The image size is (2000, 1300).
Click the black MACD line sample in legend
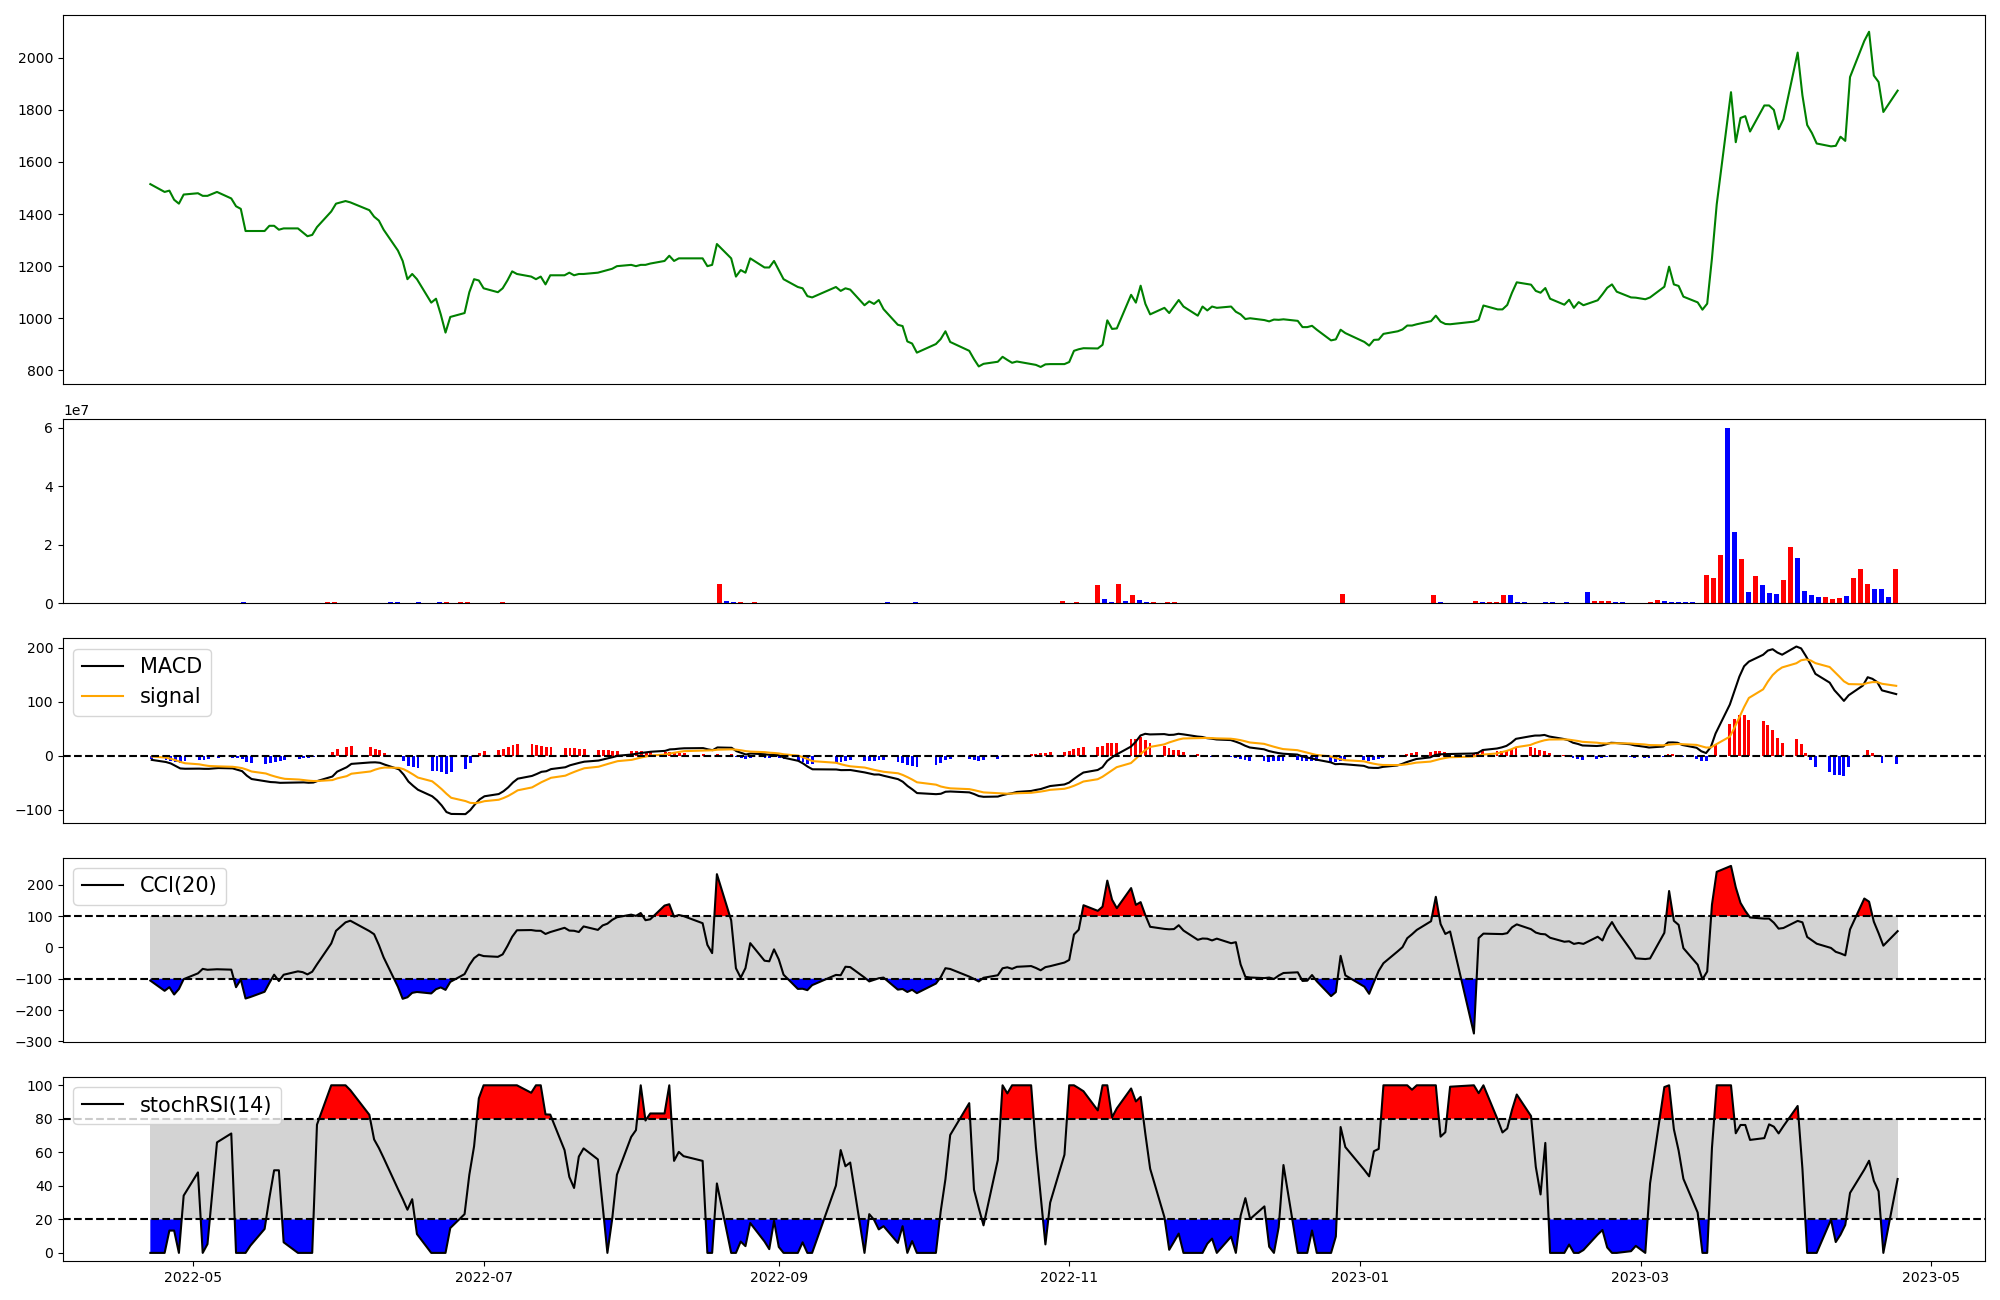point(102,666)
